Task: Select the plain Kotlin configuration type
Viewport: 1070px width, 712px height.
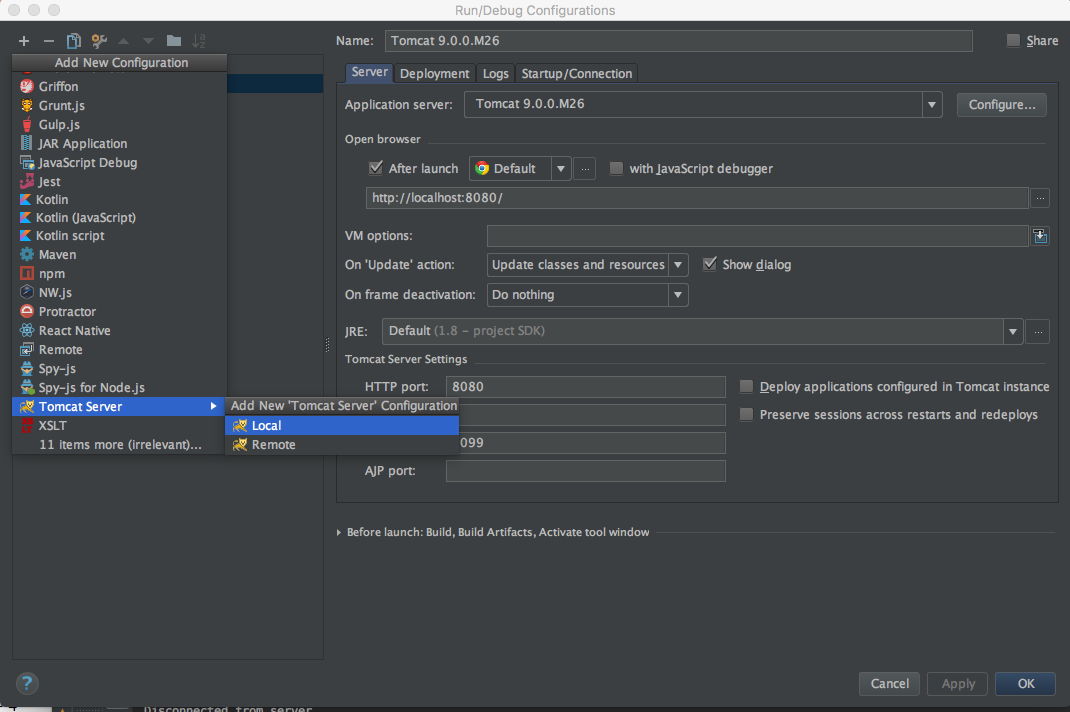Action: (120, 199)
